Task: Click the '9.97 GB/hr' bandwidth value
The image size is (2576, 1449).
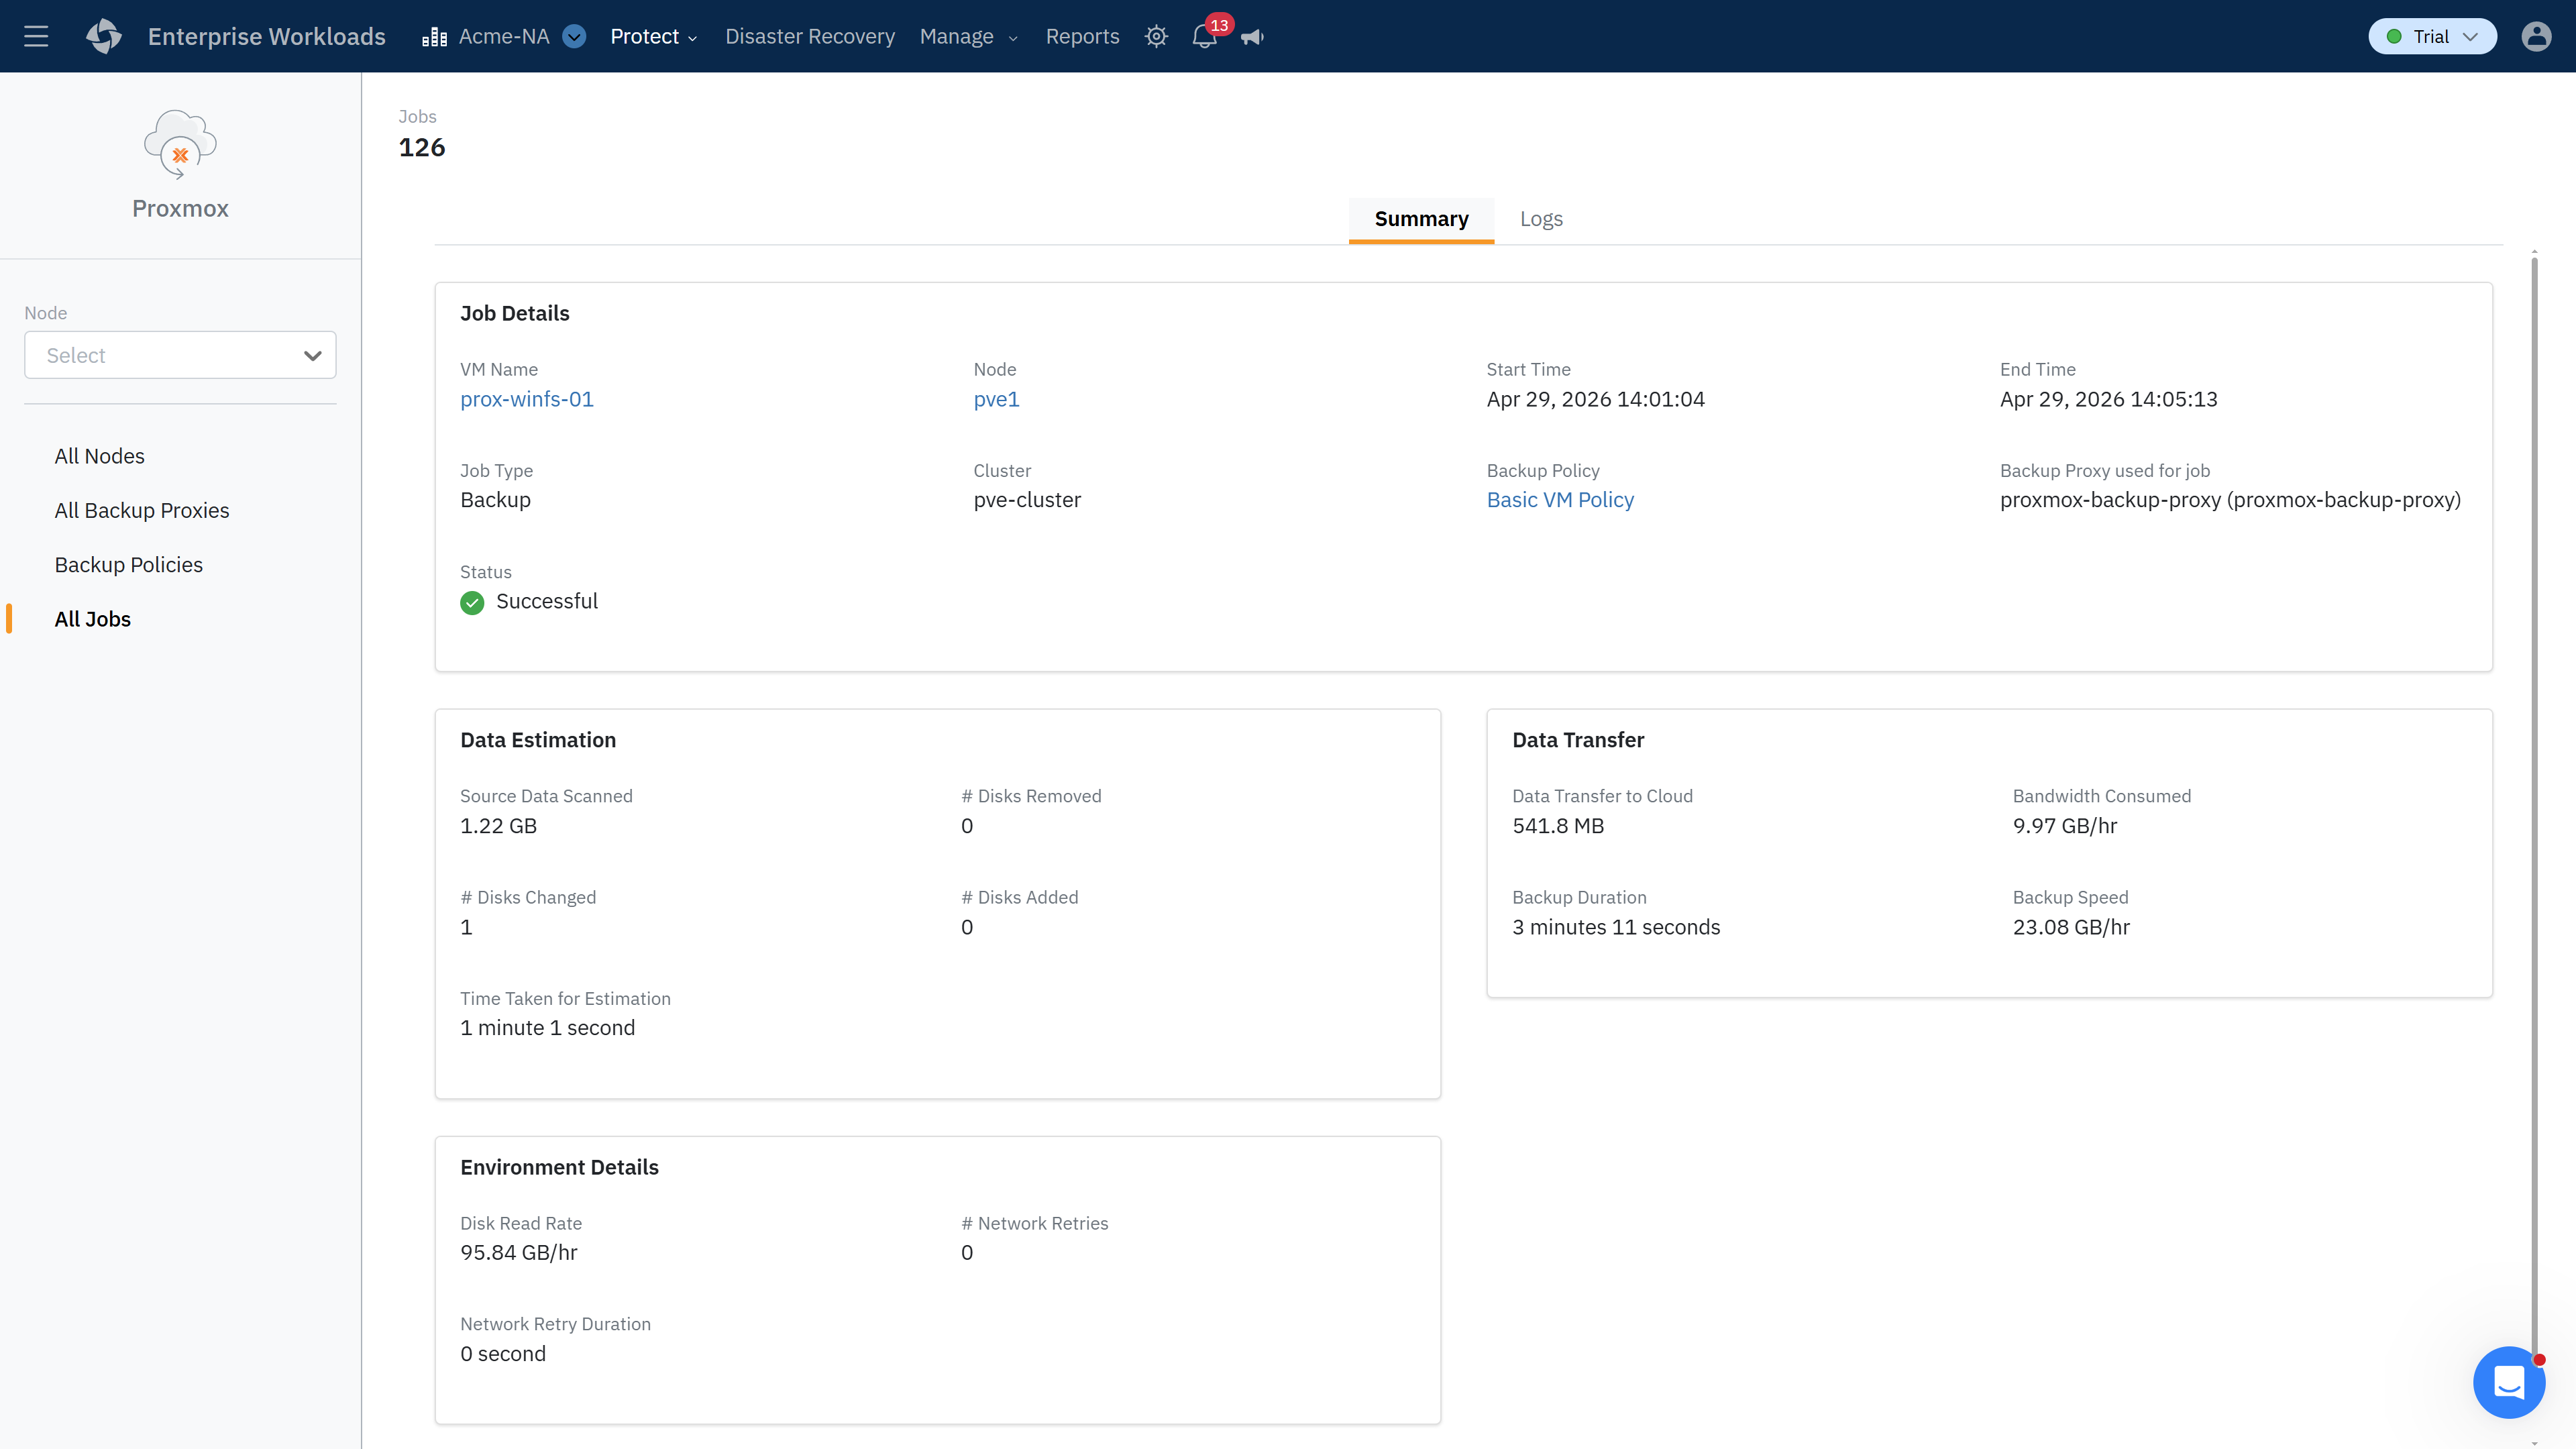Action: [2065, 826]
